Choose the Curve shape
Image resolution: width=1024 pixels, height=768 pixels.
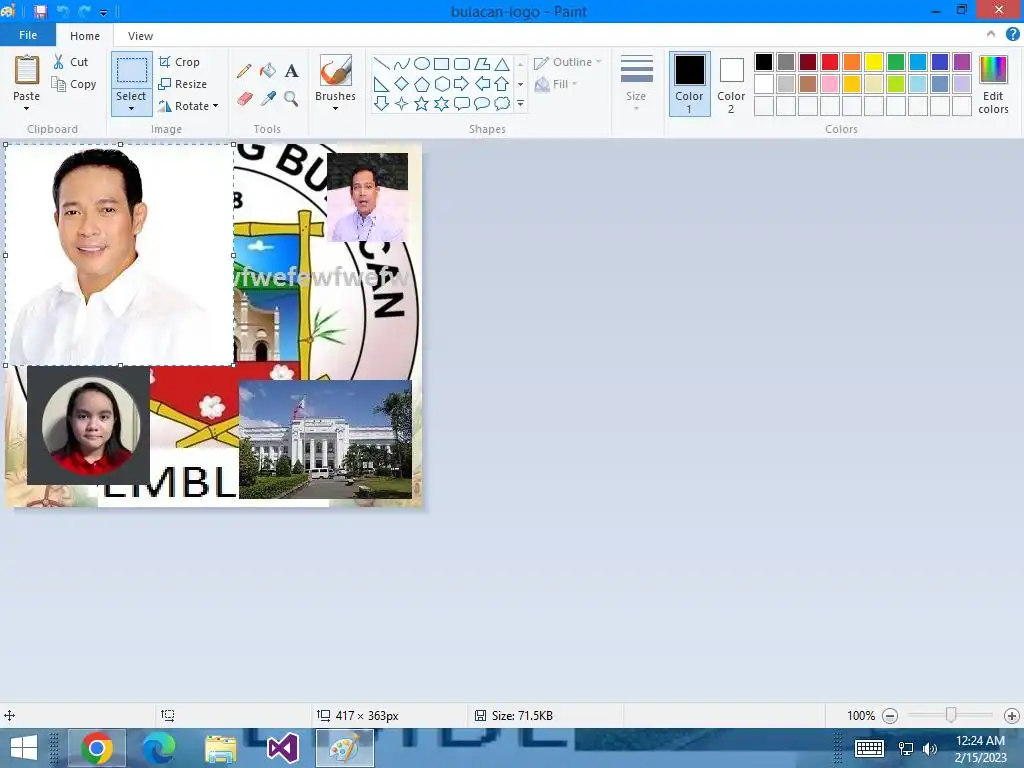[x=402, y=63]
